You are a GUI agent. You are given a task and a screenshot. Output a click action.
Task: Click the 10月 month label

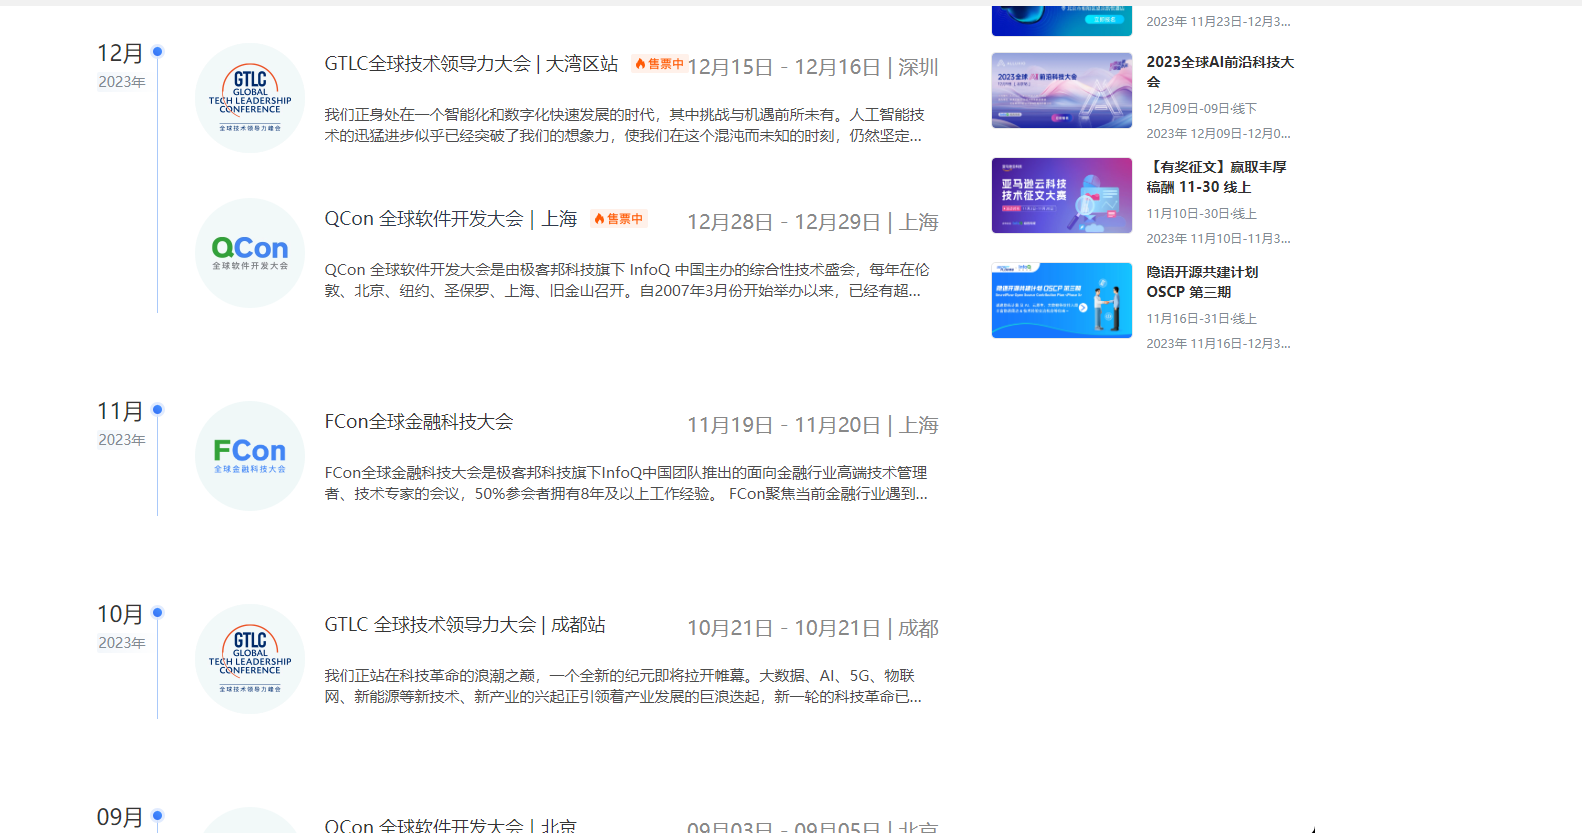(x=120, y=614)
